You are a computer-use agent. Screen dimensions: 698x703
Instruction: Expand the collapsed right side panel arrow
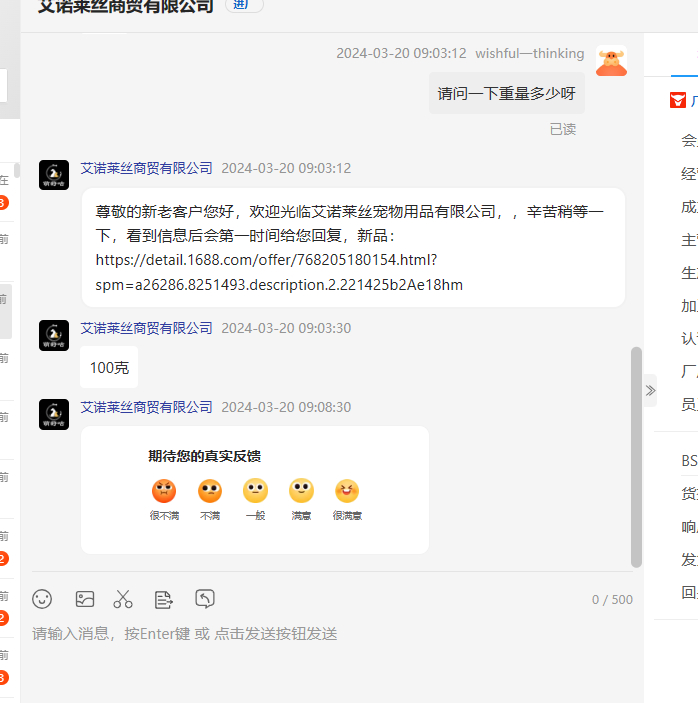click(650, 390)
